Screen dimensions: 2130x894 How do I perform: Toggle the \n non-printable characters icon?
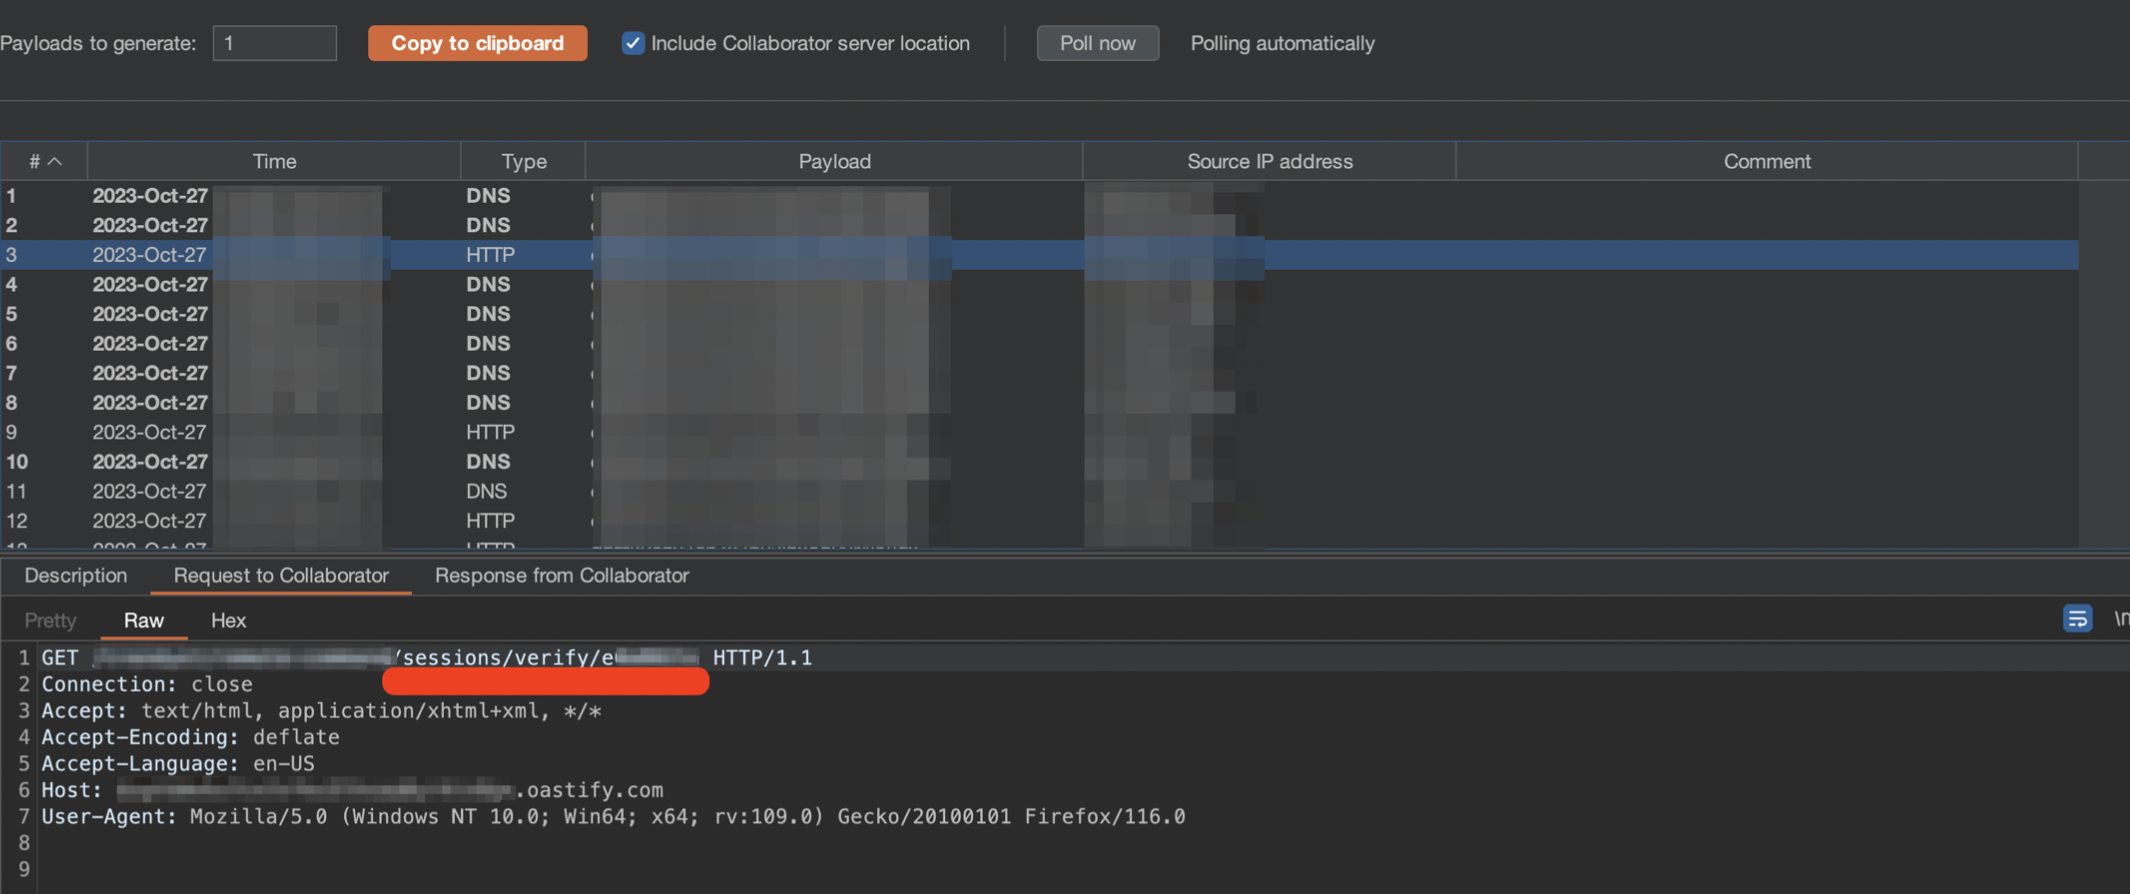(2120, 619)
